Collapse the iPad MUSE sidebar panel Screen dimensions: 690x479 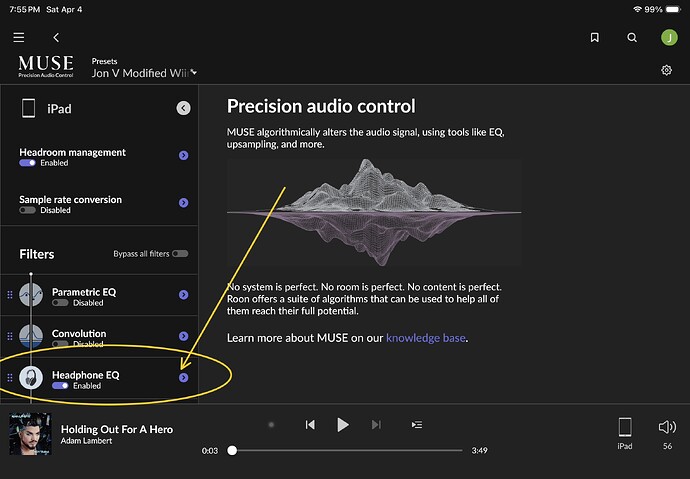point(184,108)
